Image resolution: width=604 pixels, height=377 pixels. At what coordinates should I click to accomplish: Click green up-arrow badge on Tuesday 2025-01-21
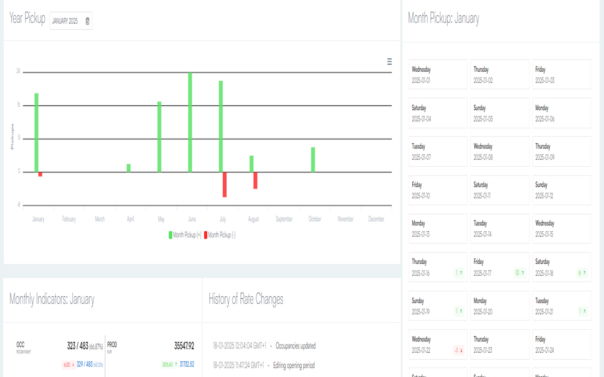[583, 311]
